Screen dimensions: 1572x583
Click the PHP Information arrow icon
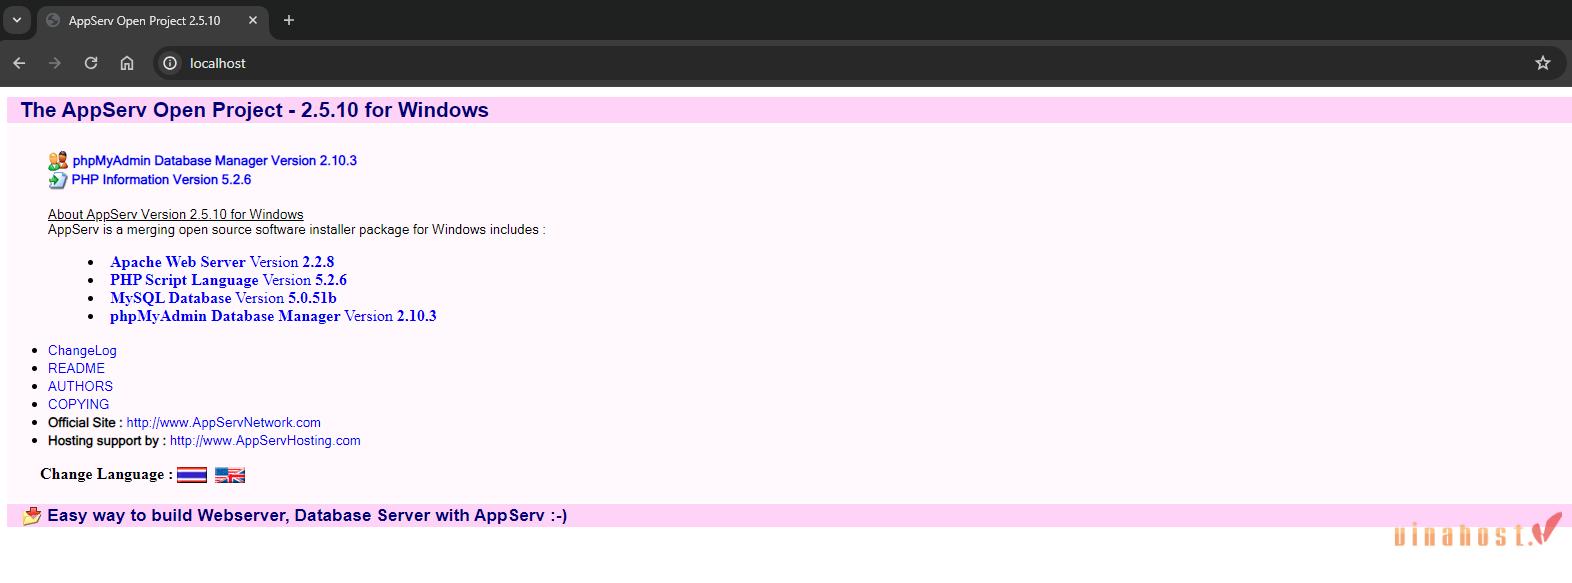pos(58,180)
